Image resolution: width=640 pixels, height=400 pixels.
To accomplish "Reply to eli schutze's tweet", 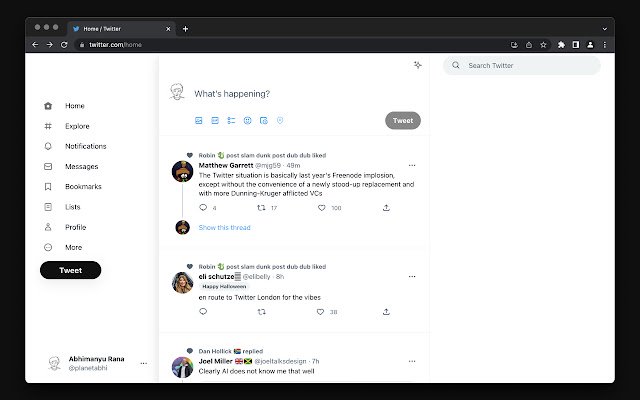I will [x=203, y=312].
